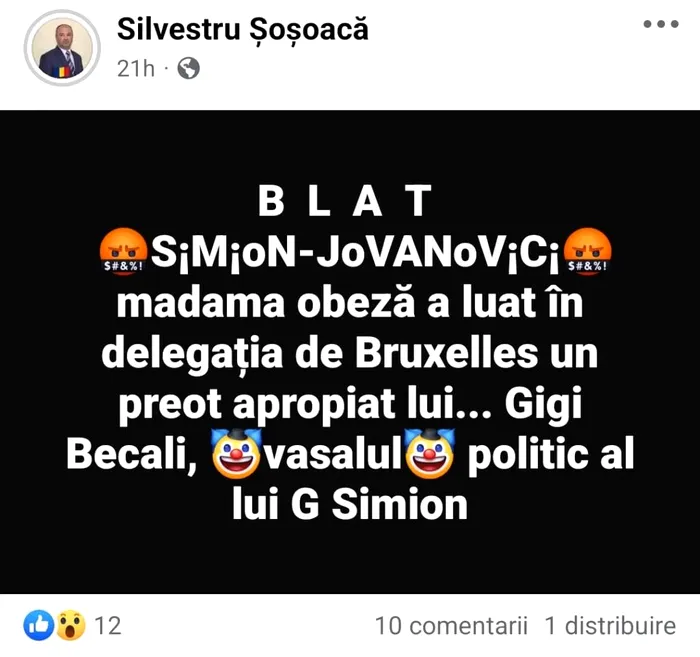Open the 21h post timestamp
Screen dimensions: 700x657
pyautogui.click(x=136, y=69)
